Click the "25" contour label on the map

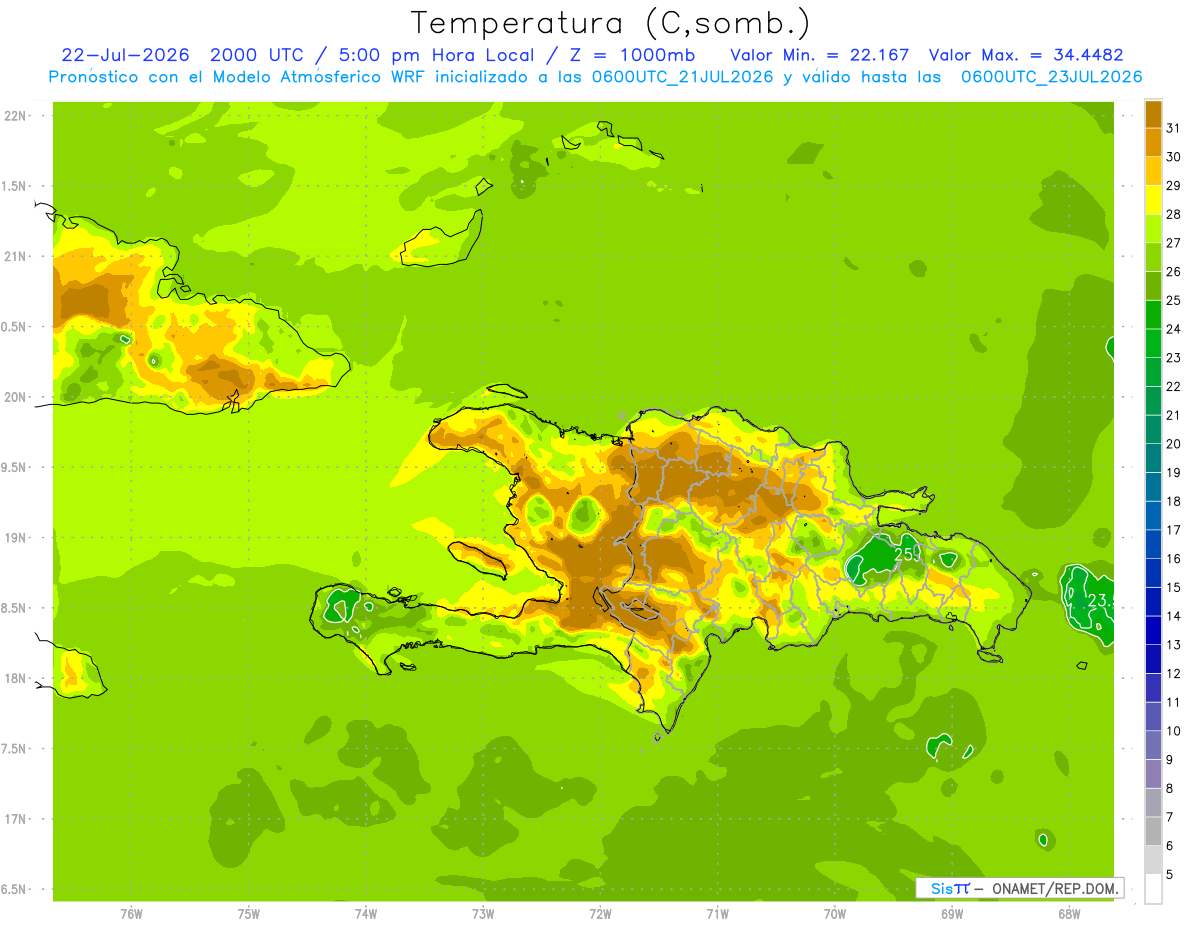click(x=905, y=553)
